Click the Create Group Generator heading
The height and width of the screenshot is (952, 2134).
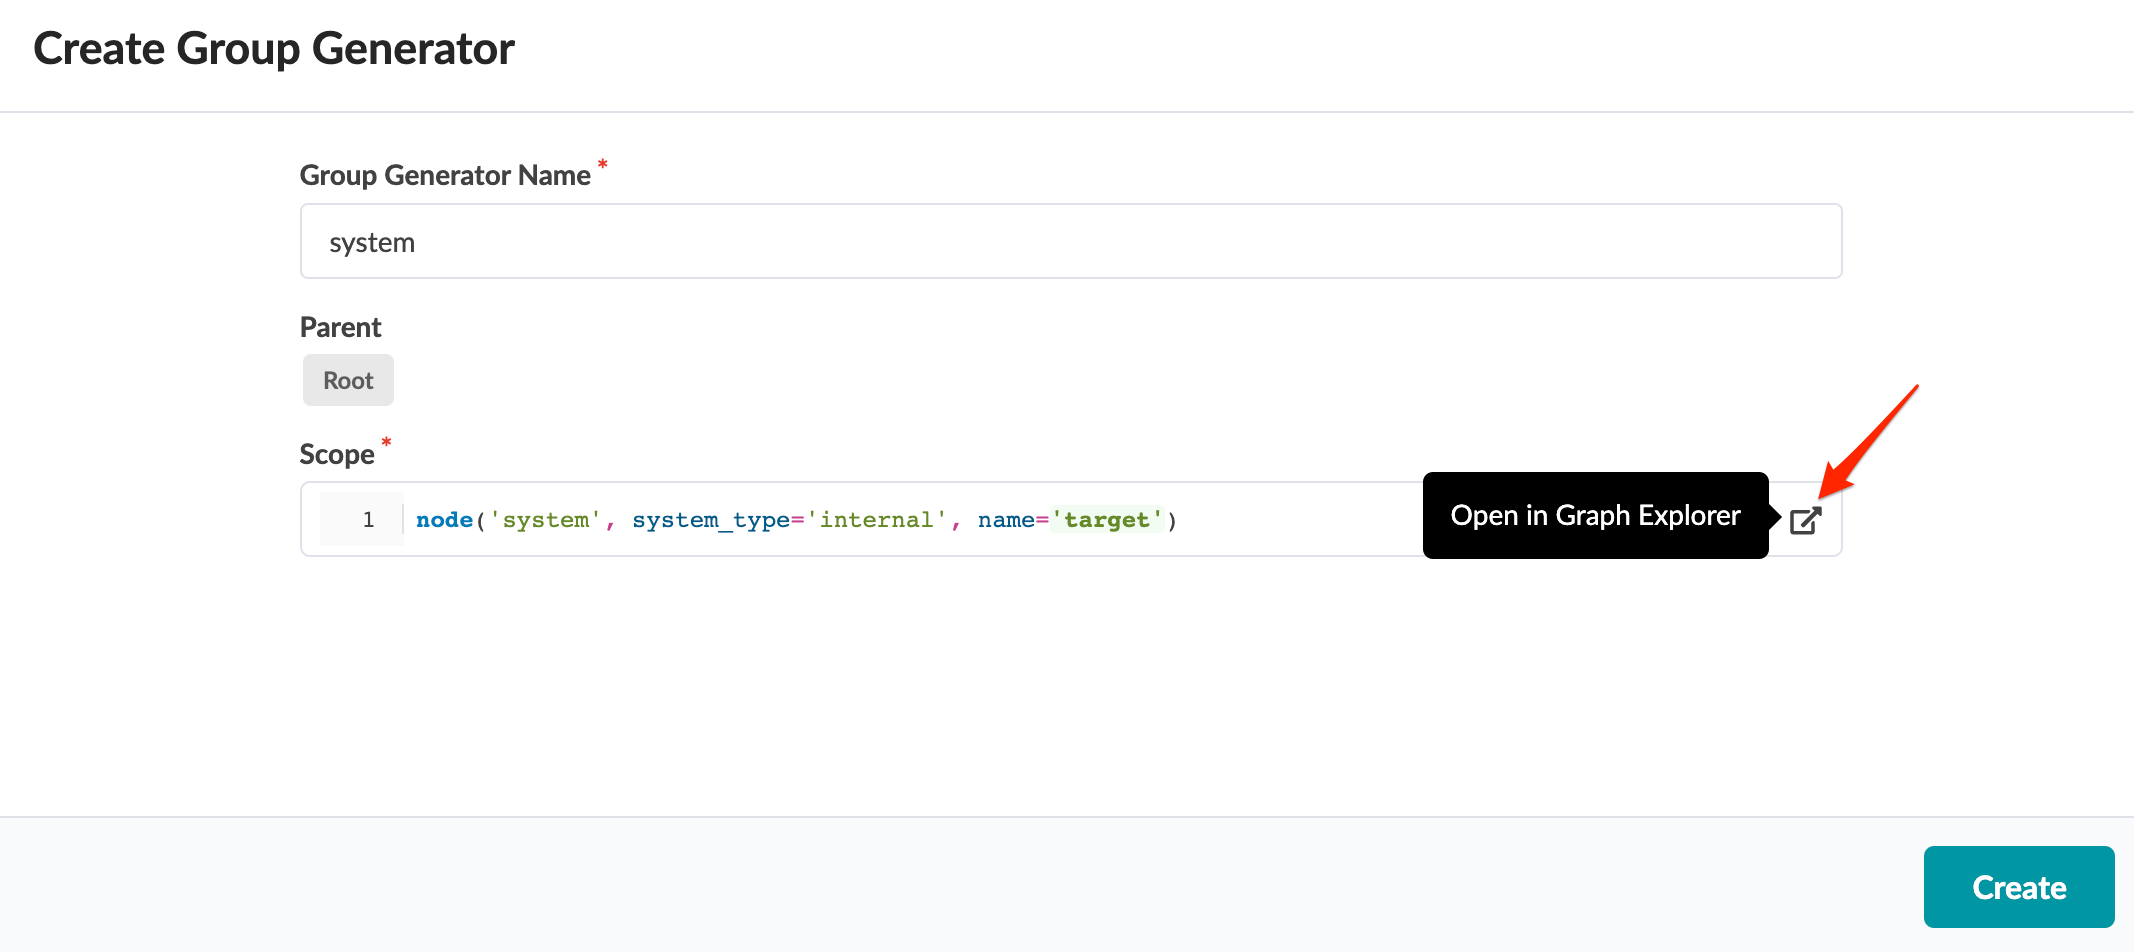click(x=274, y=49)
